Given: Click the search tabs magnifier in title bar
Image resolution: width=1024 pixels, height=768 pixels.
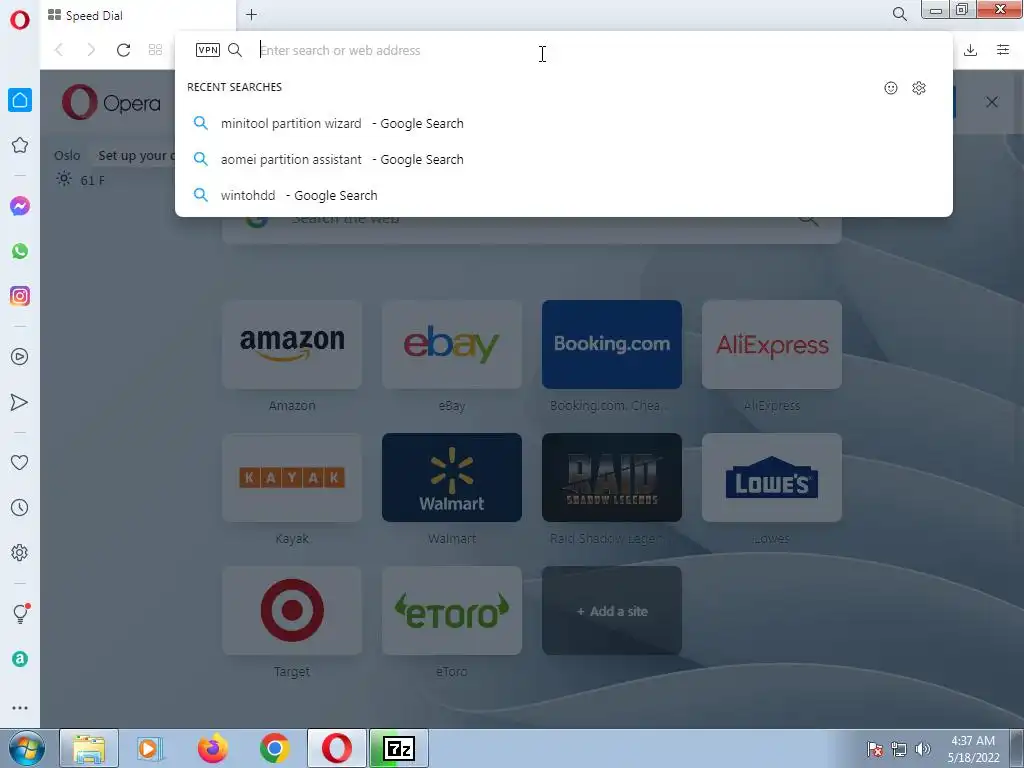Looking at the screenshot, I should (899, 14).
